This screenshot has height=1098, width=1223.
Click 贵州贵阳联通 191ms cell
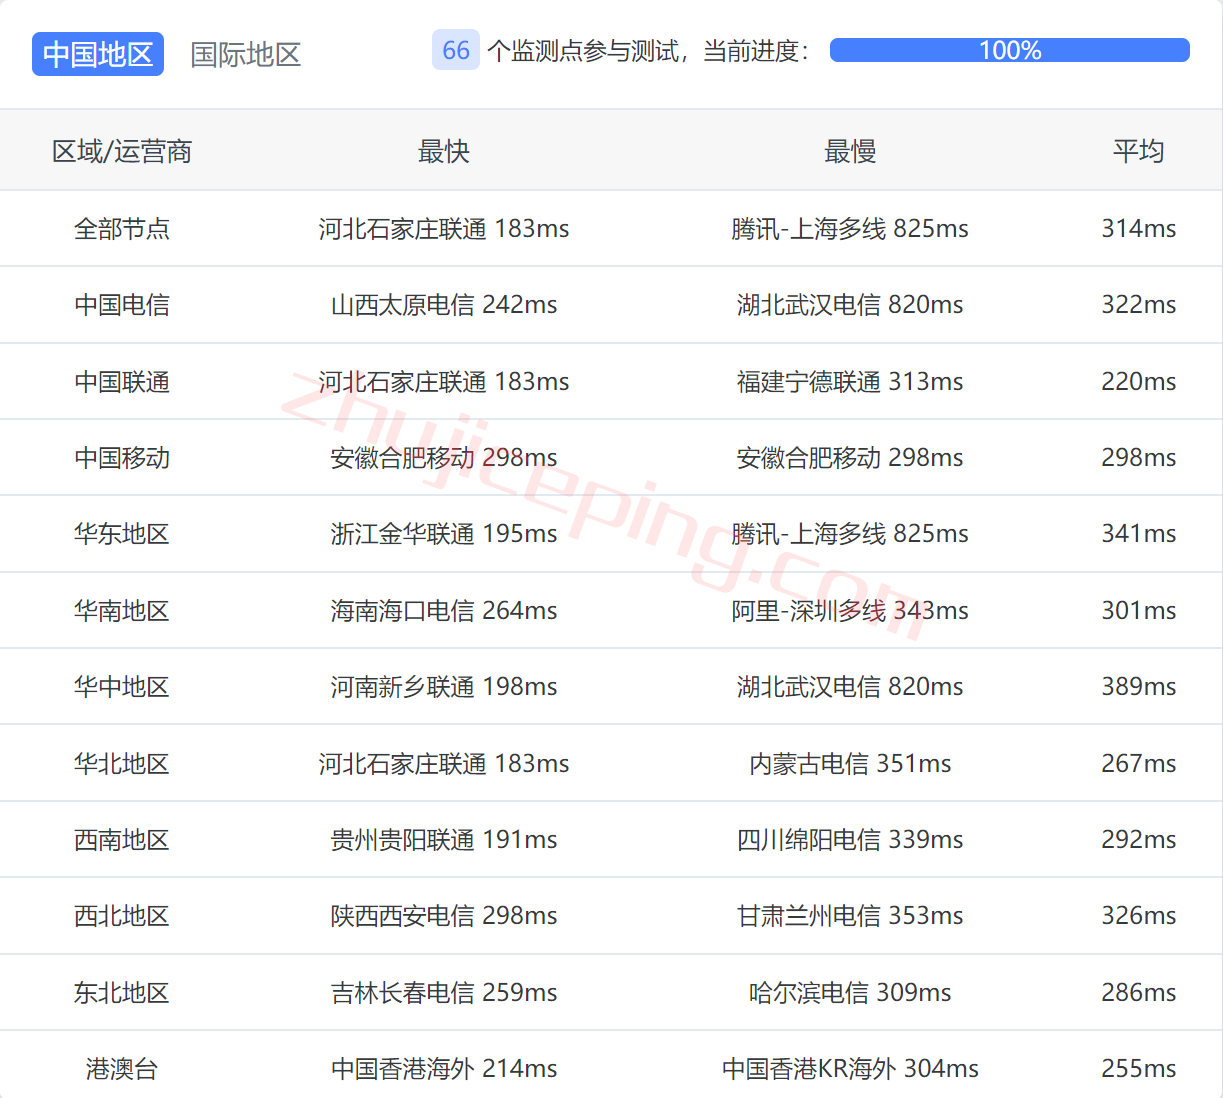[444, 839]
